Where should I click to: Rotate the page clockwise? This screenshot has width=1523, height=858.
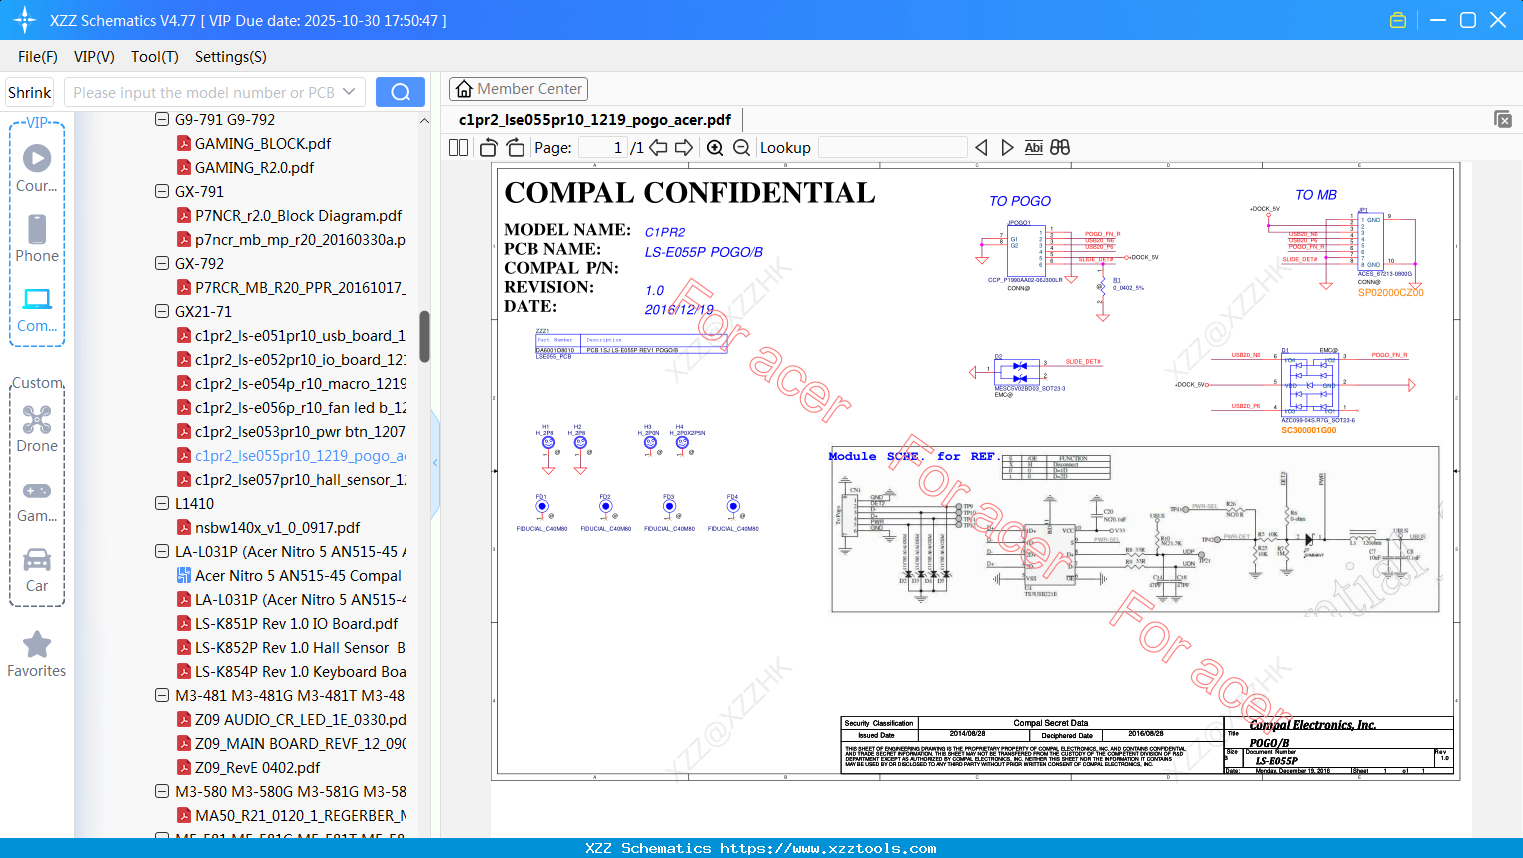[x=515, y=147]
